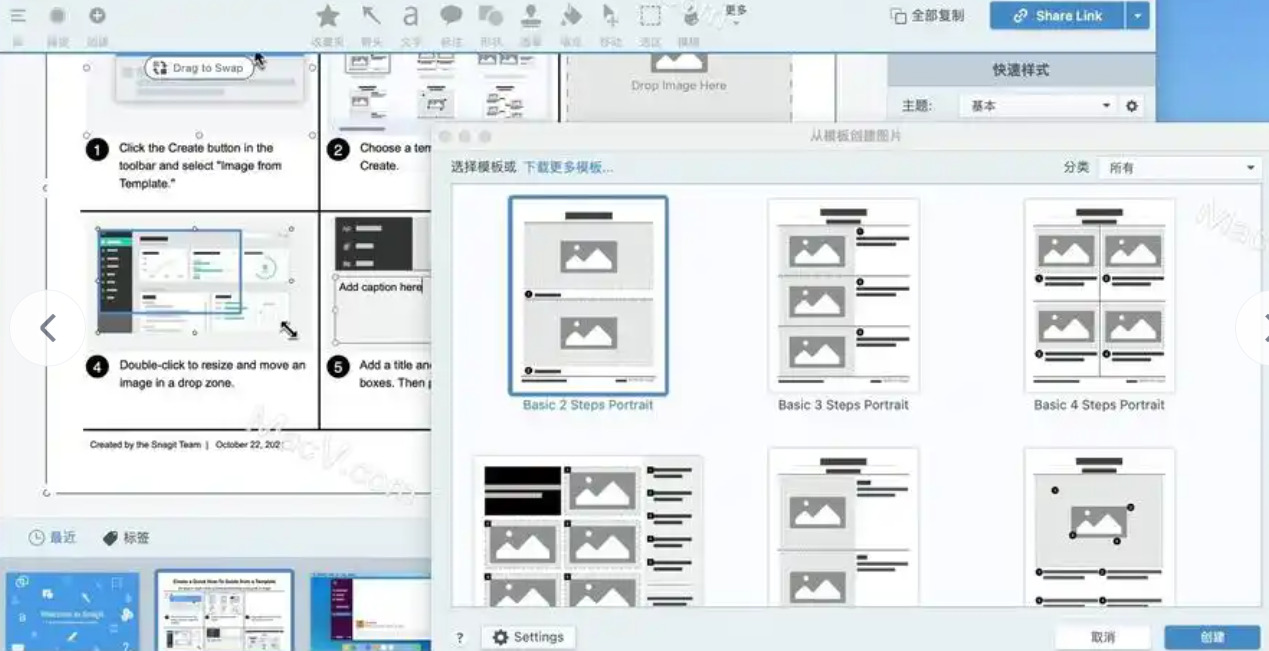
Task: Click the step 4 dashboard image
Action: [195, 282]
